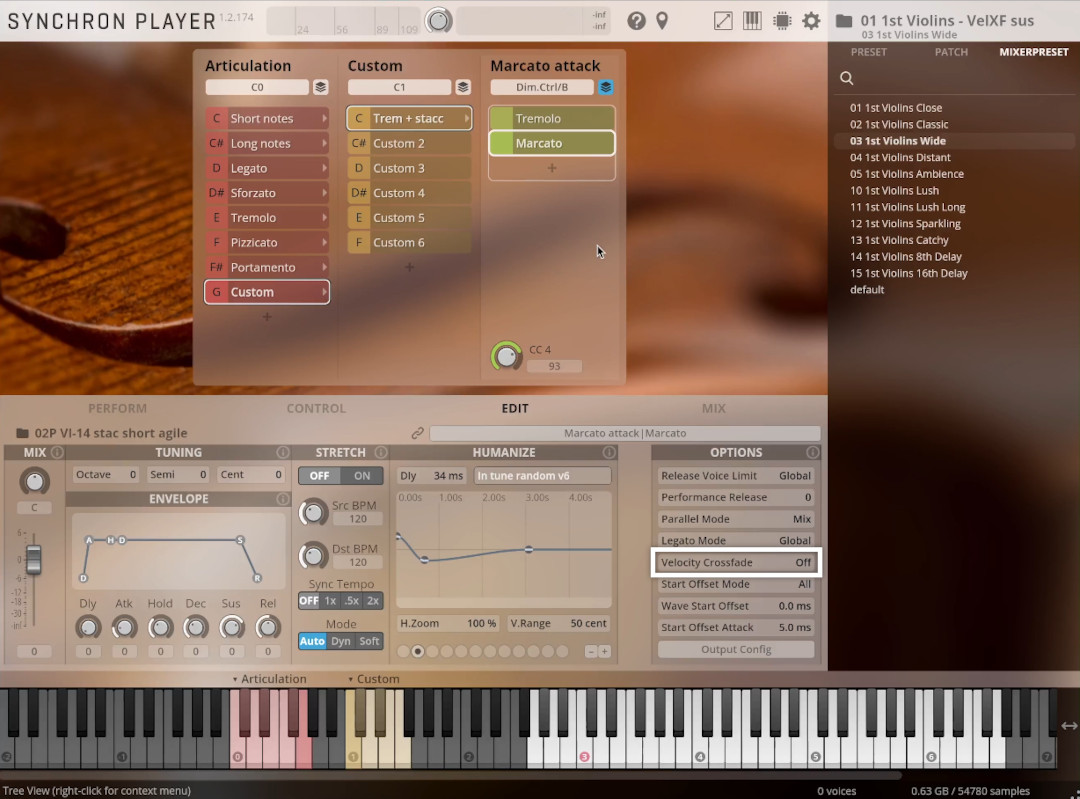
Task: Switch to PERFORM tab
Action: tap(118, 408)
